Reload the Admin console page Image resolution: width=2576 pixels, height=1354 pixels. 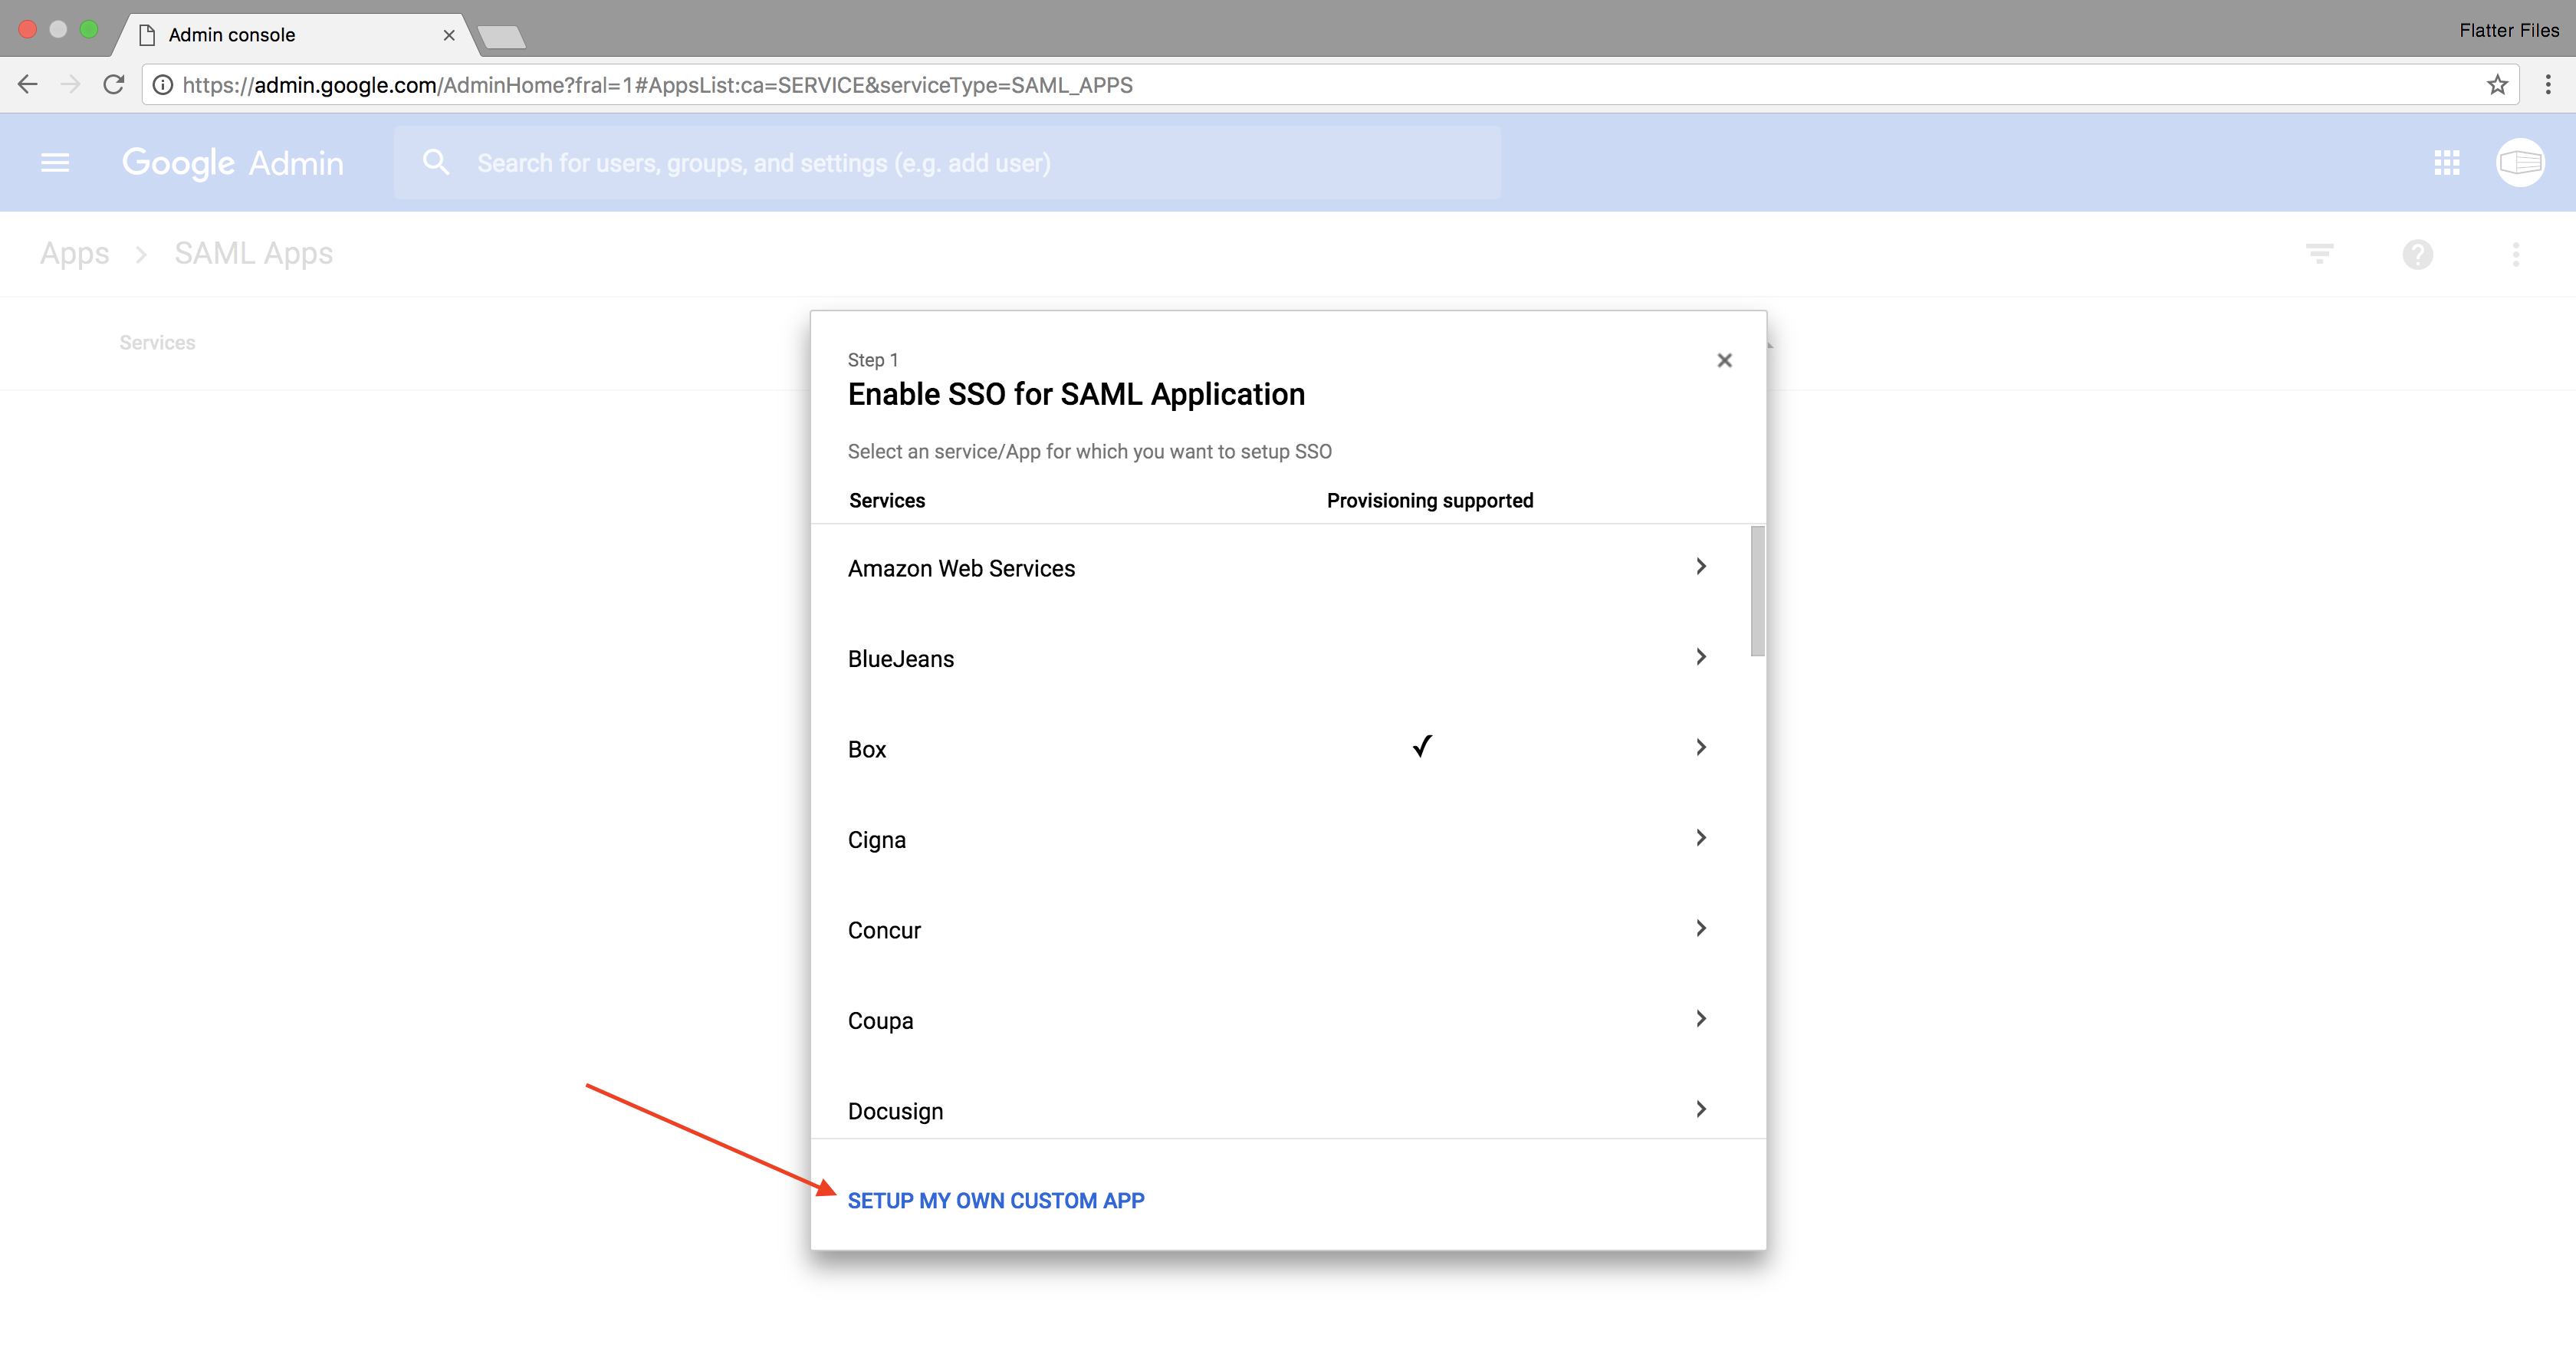pyautogui.click(x=114, y=85)
